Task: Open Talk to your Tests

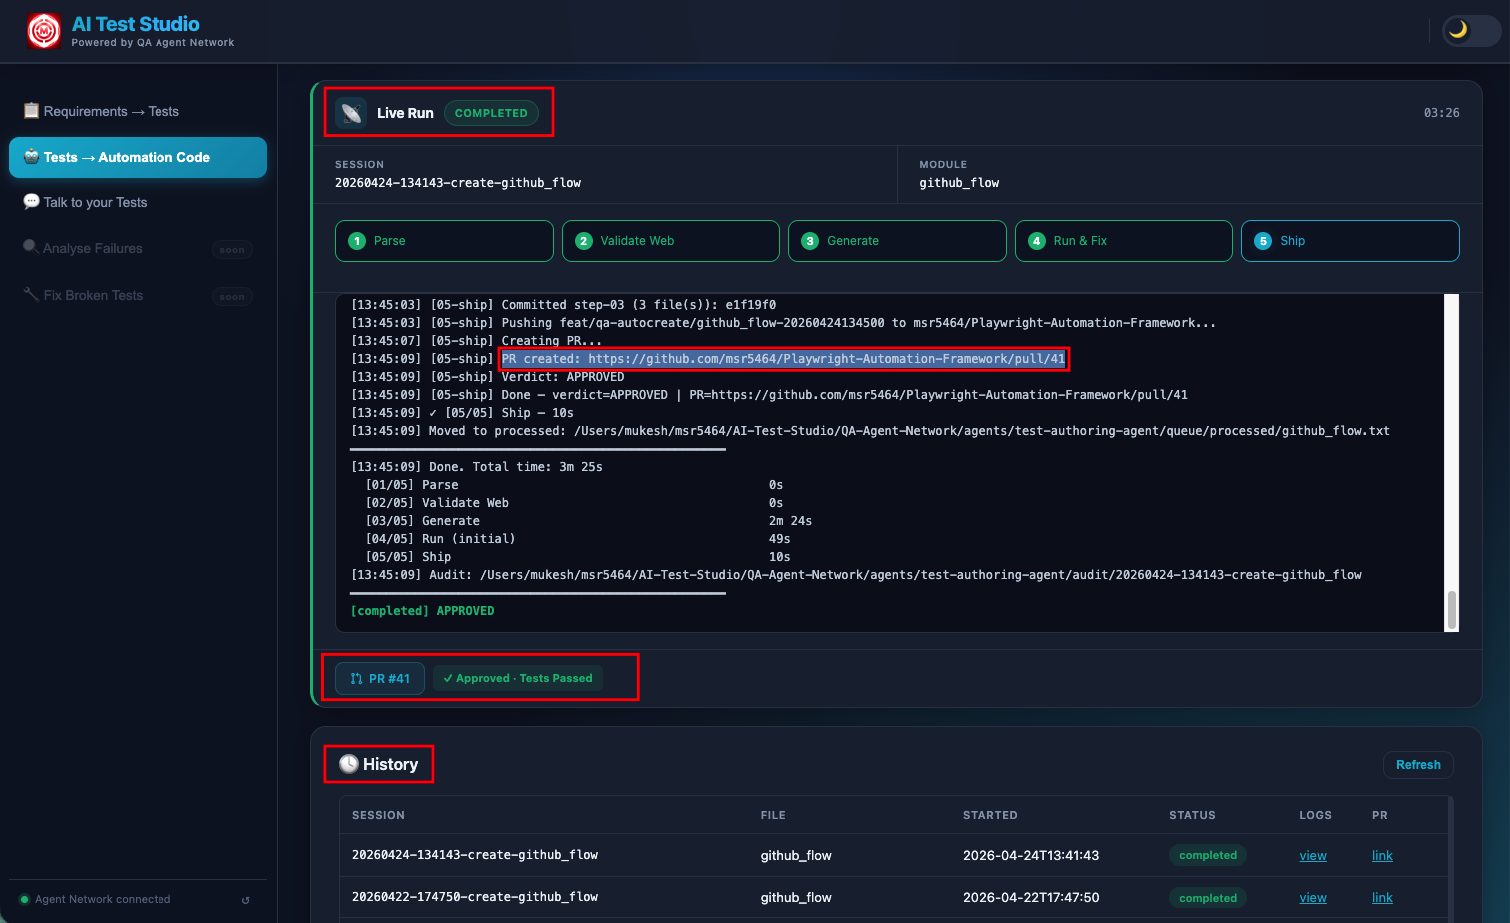Action: [138, 202]
